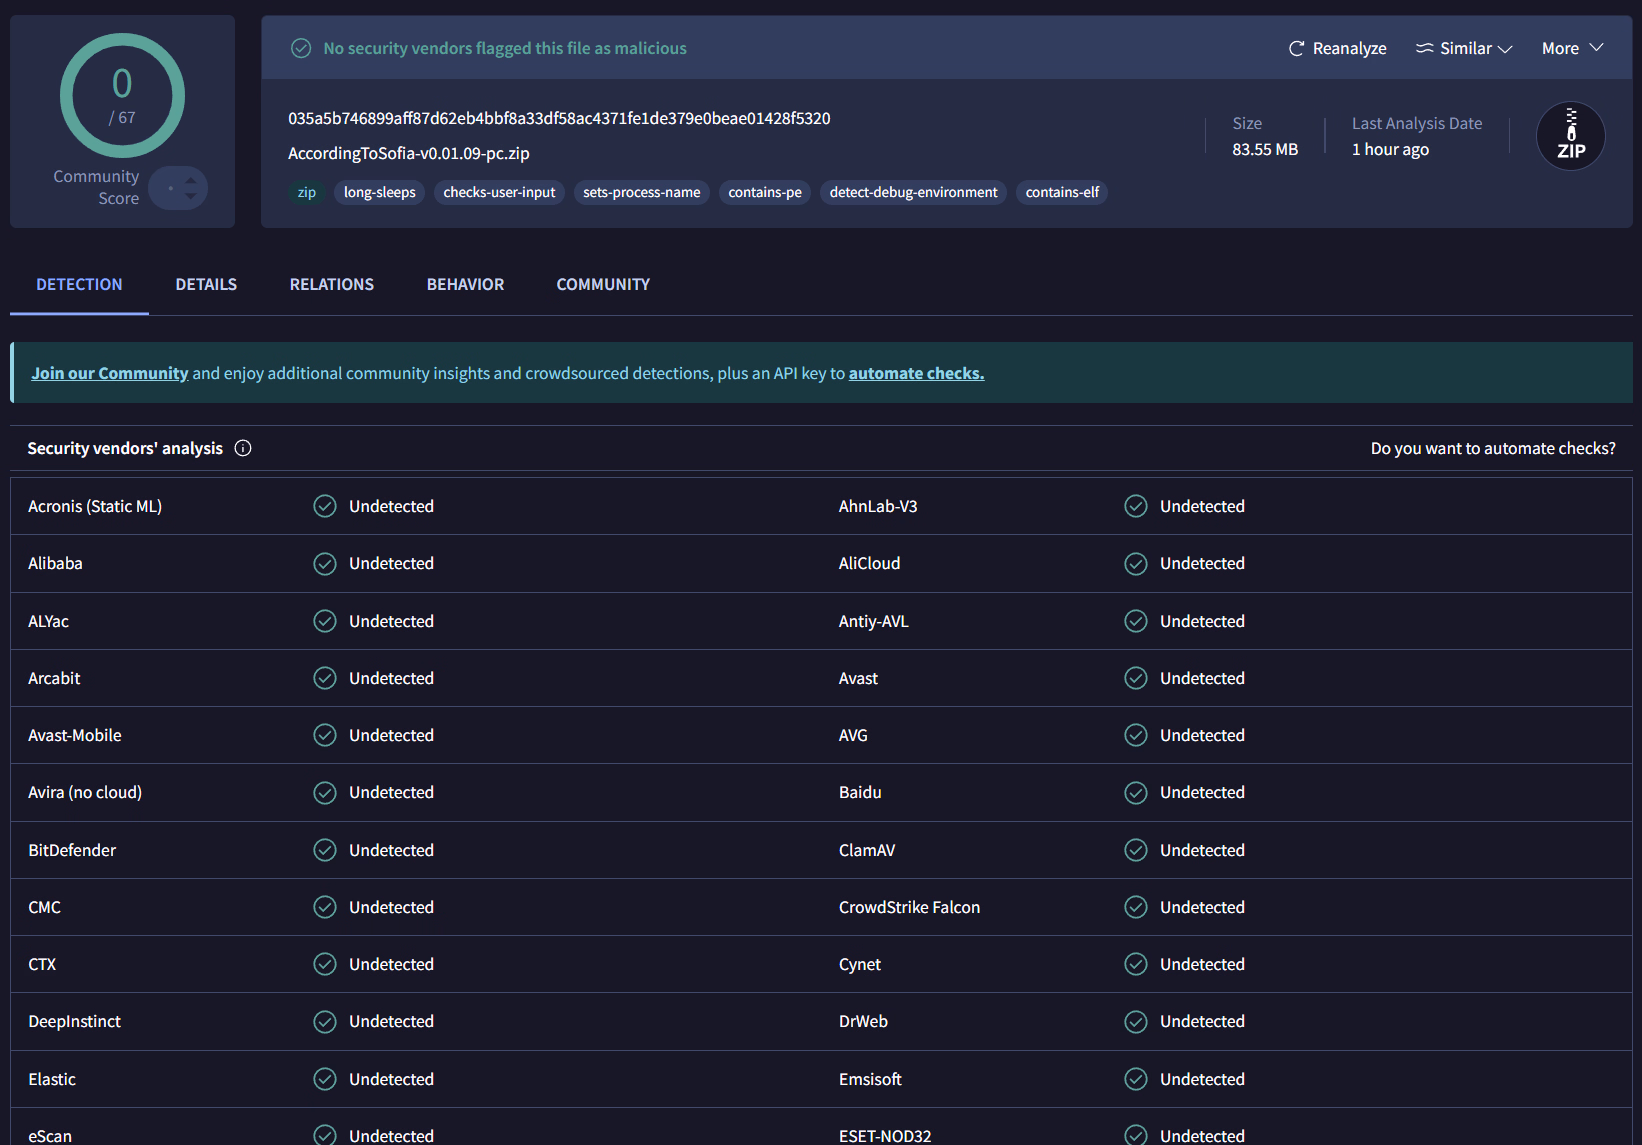
Task: Click the ZIP file type icon
Action: (1570, 136)
